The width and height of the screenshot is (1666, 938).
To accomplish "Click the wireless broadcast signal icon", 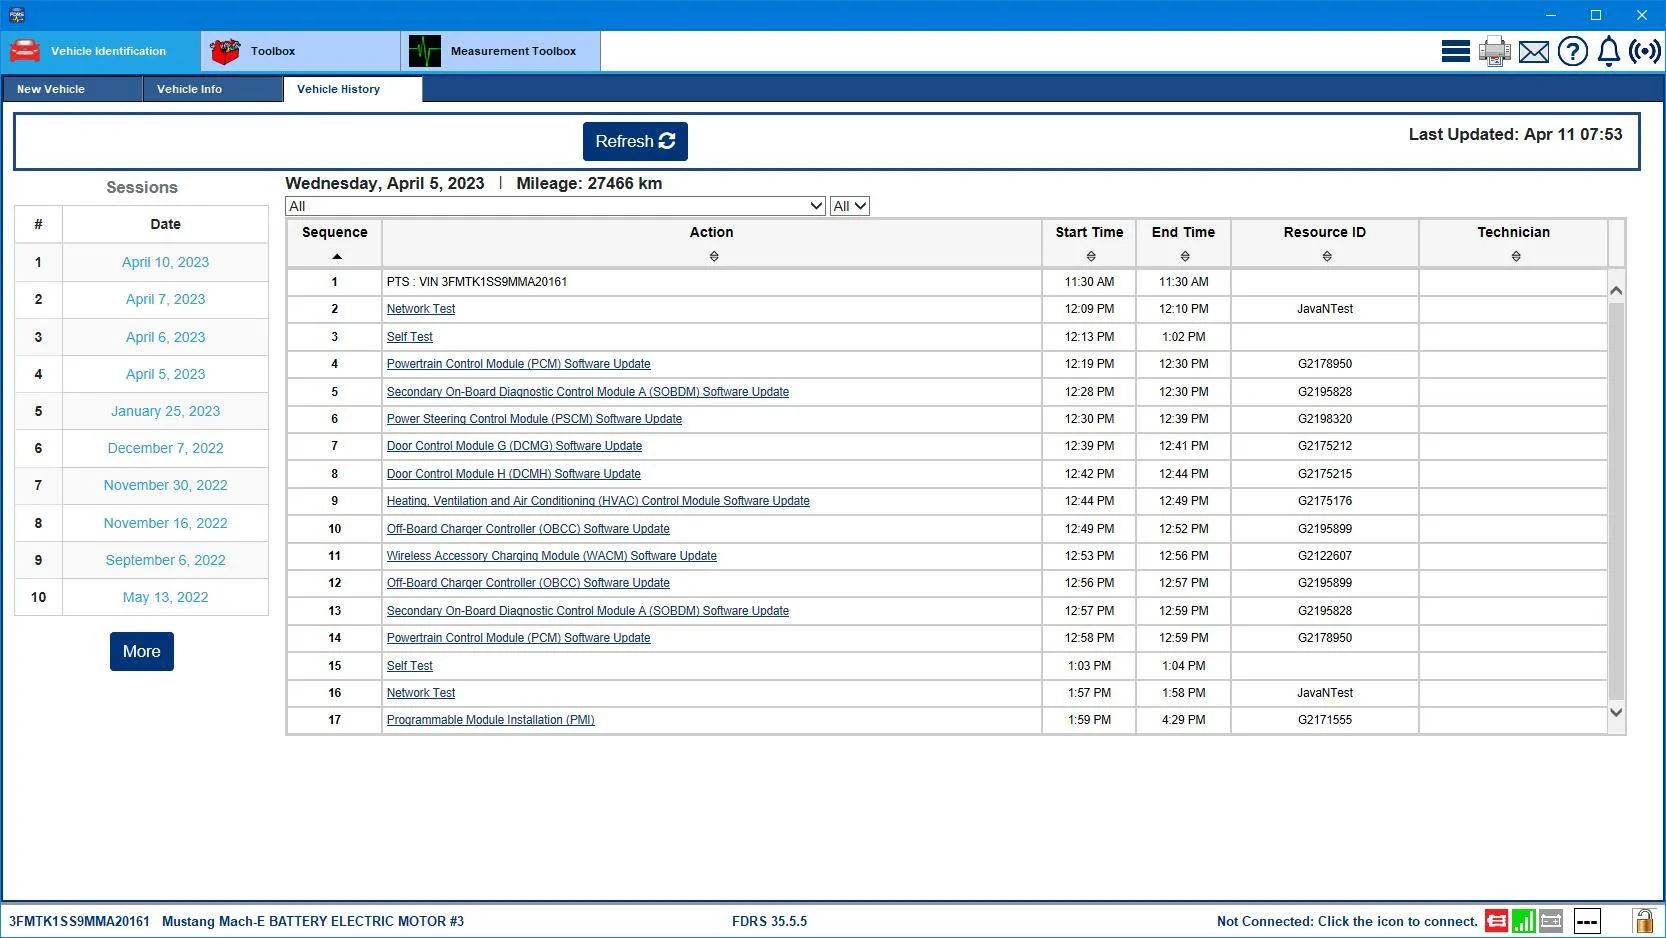I will [x=1645, y=51].
